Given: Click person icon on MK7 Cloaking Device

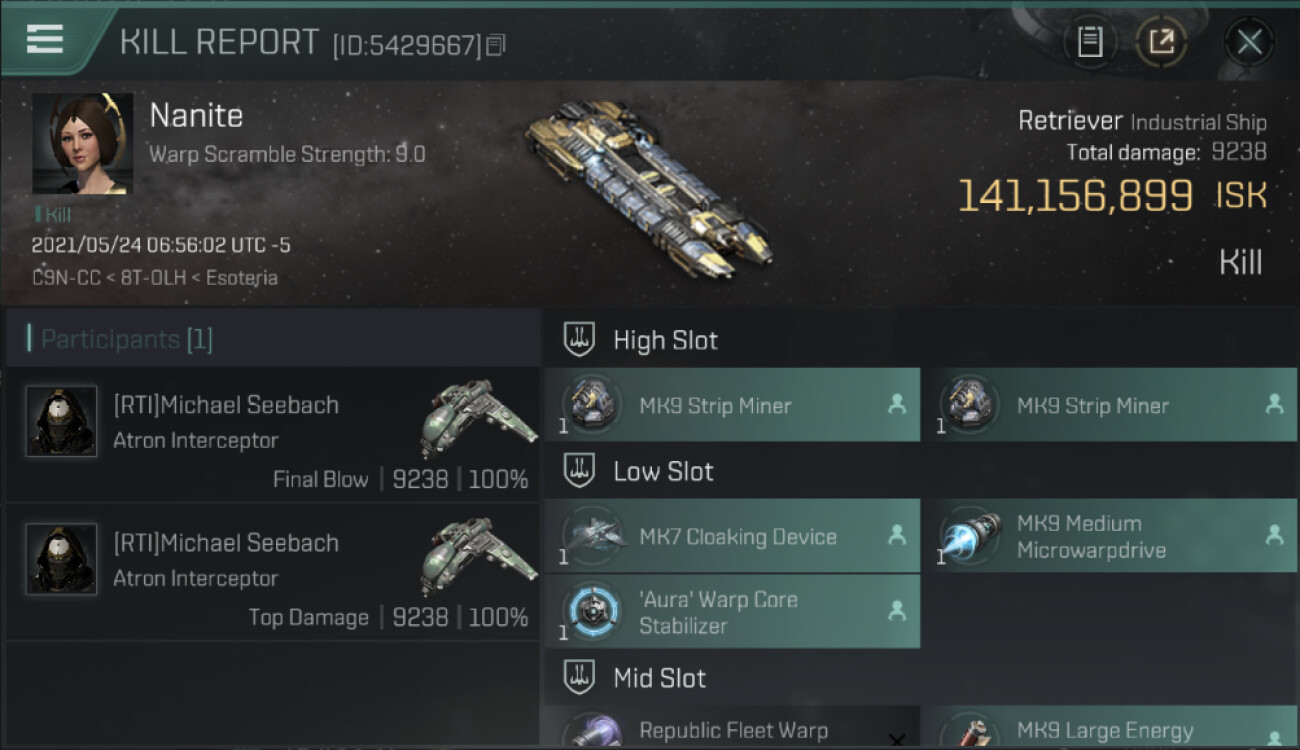Looking at the screenshot, I should tap(897, 536).
